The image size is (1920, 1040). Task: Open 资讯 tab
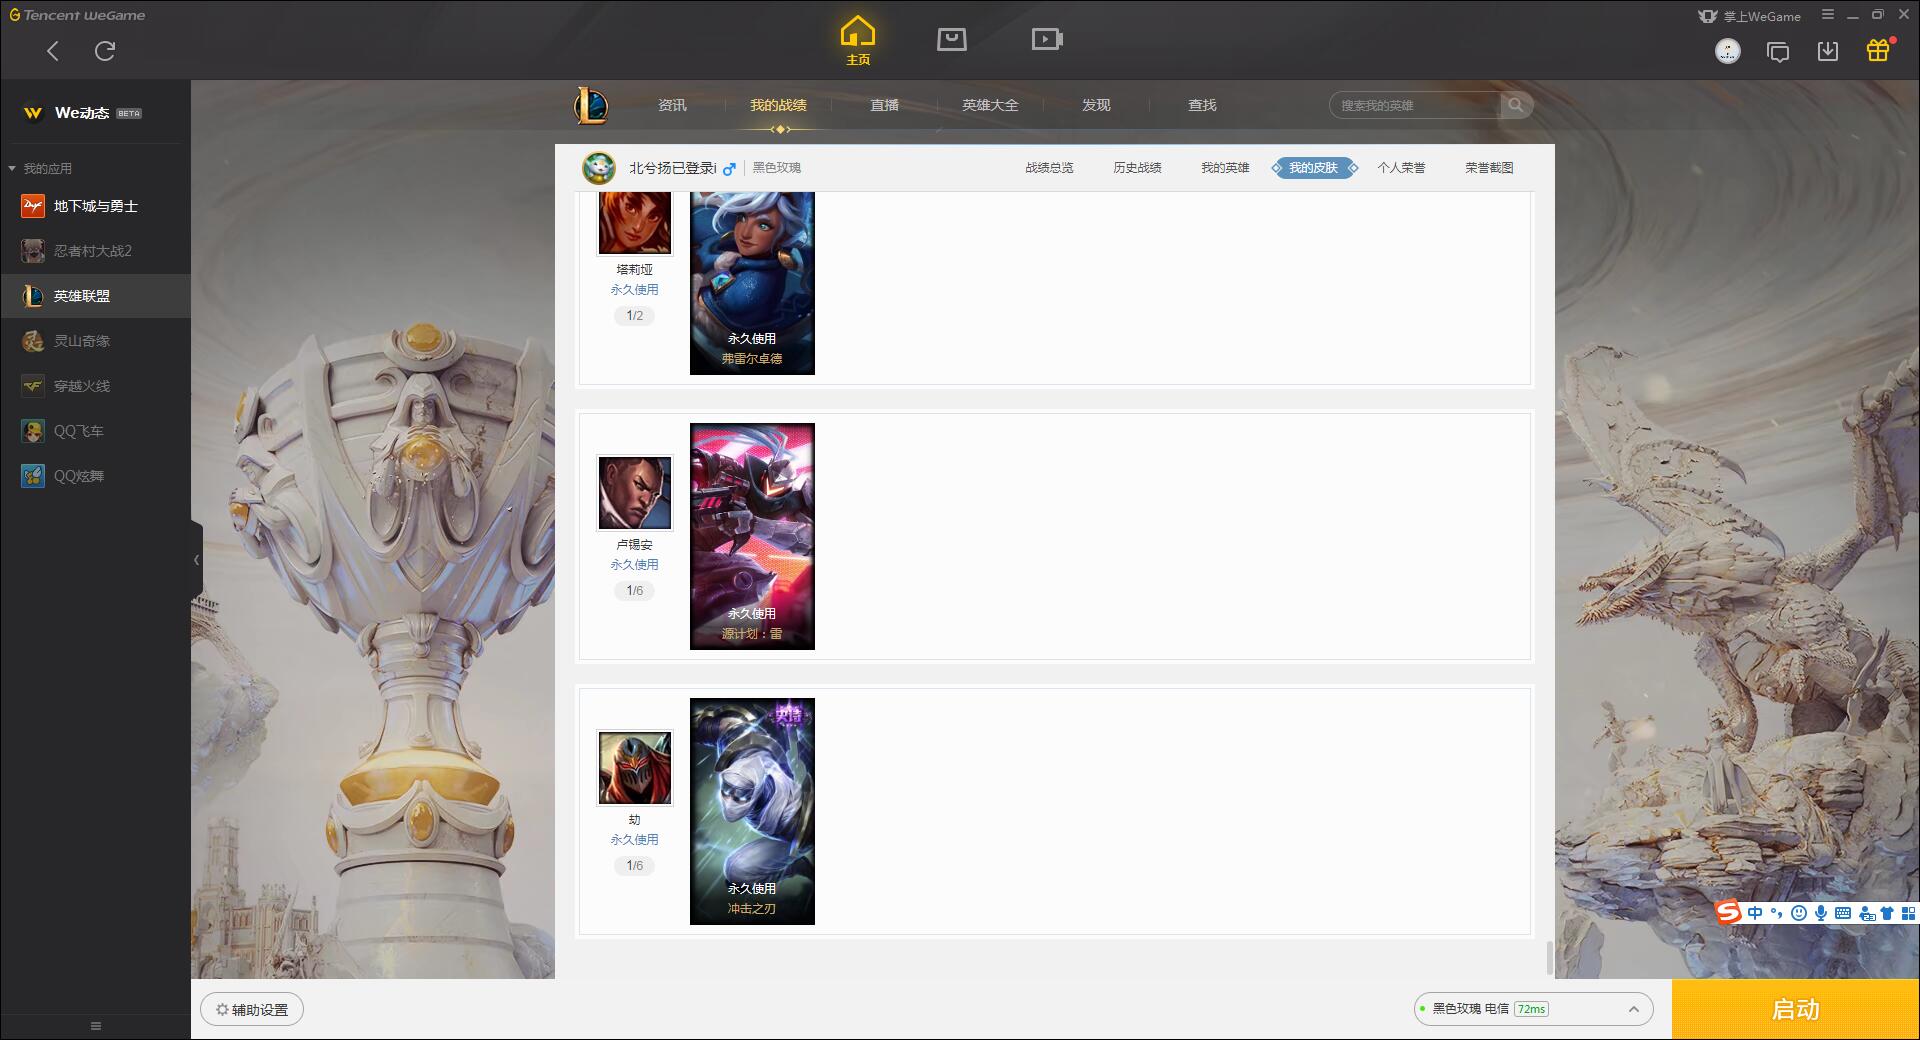click(x=672, y=105)
